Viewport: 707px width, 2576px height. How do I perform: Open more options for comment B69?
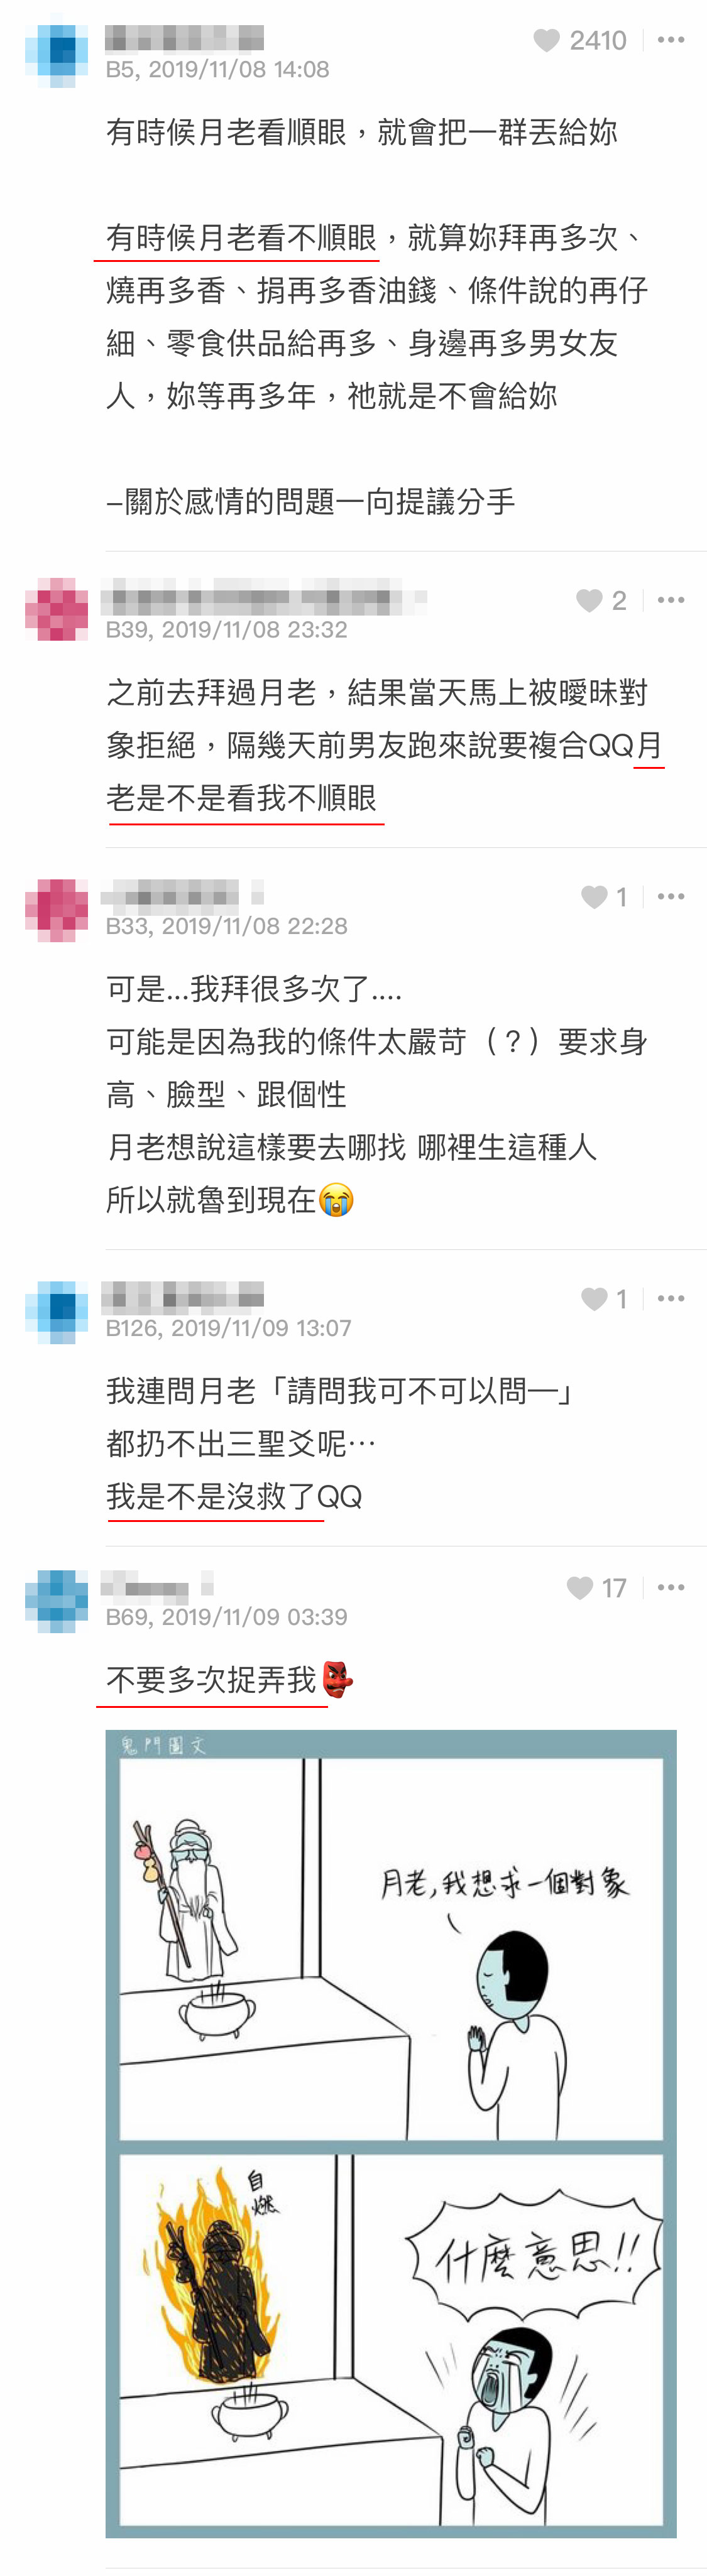tap(671, 1587)
